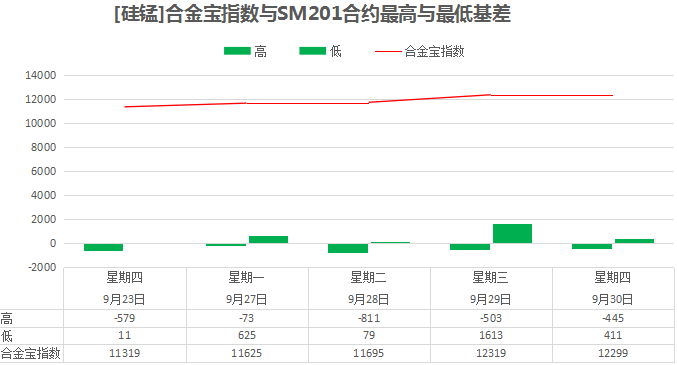Click the 9月28日 negative high bar

click(x=348, y=248)
